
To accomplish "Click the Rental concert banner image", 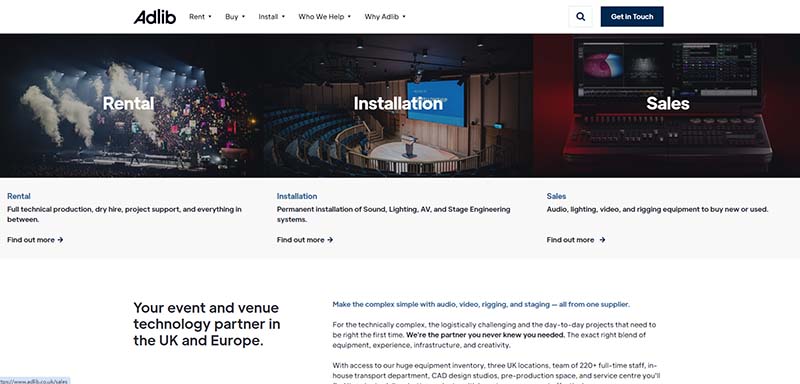I will [133, 106].
